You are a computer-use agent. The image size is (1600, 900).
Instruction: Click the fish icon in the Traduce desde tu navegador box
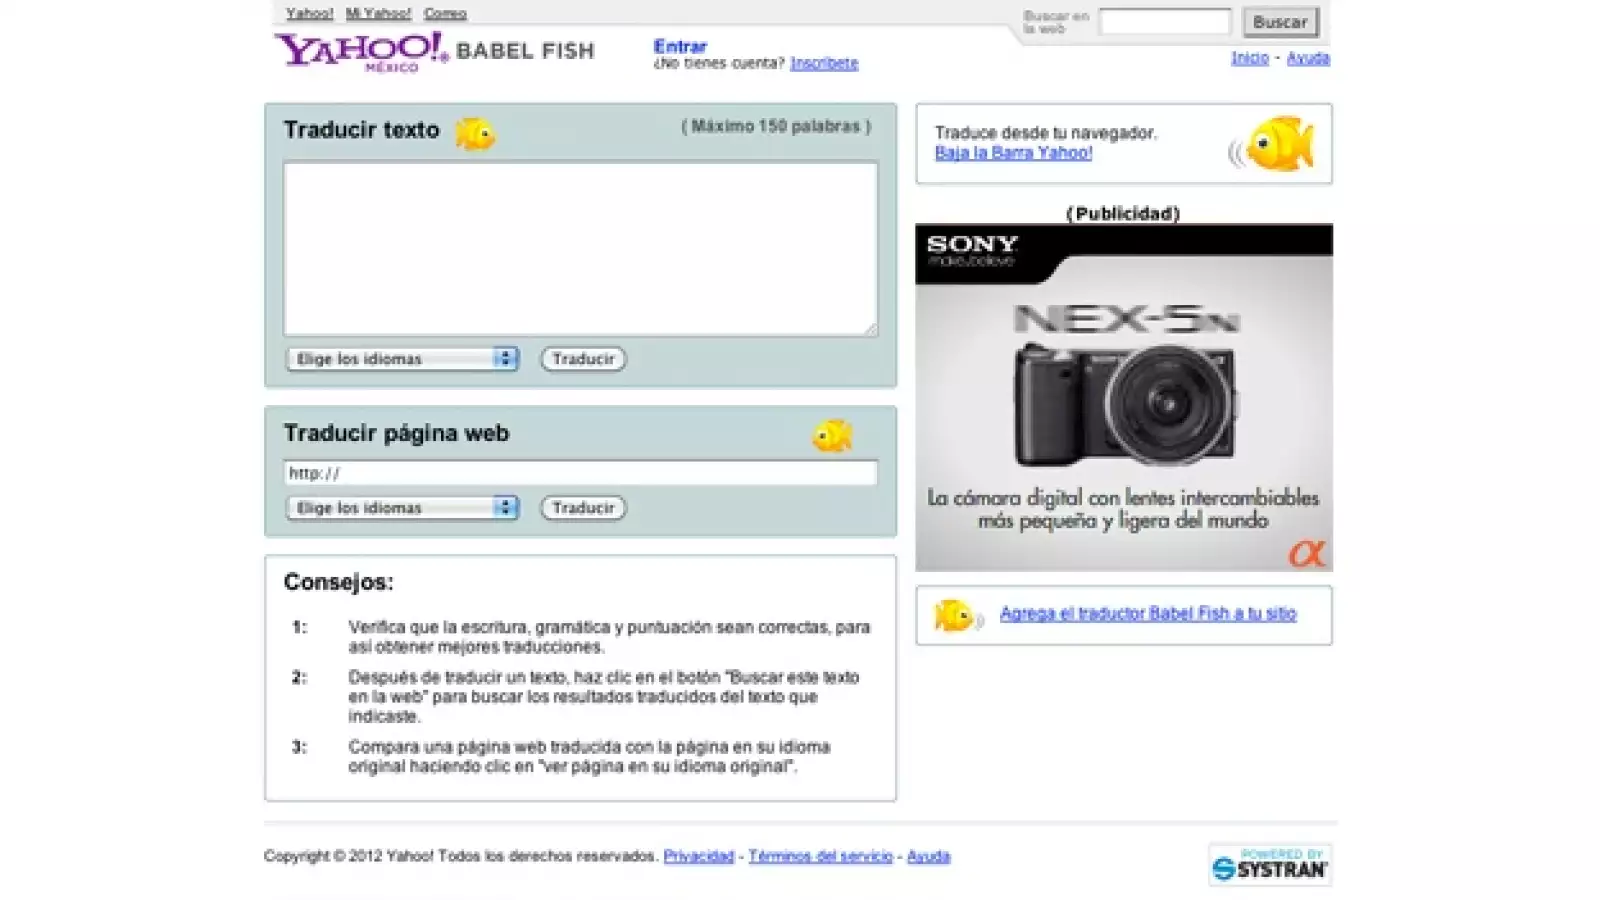click(1281, 143)
